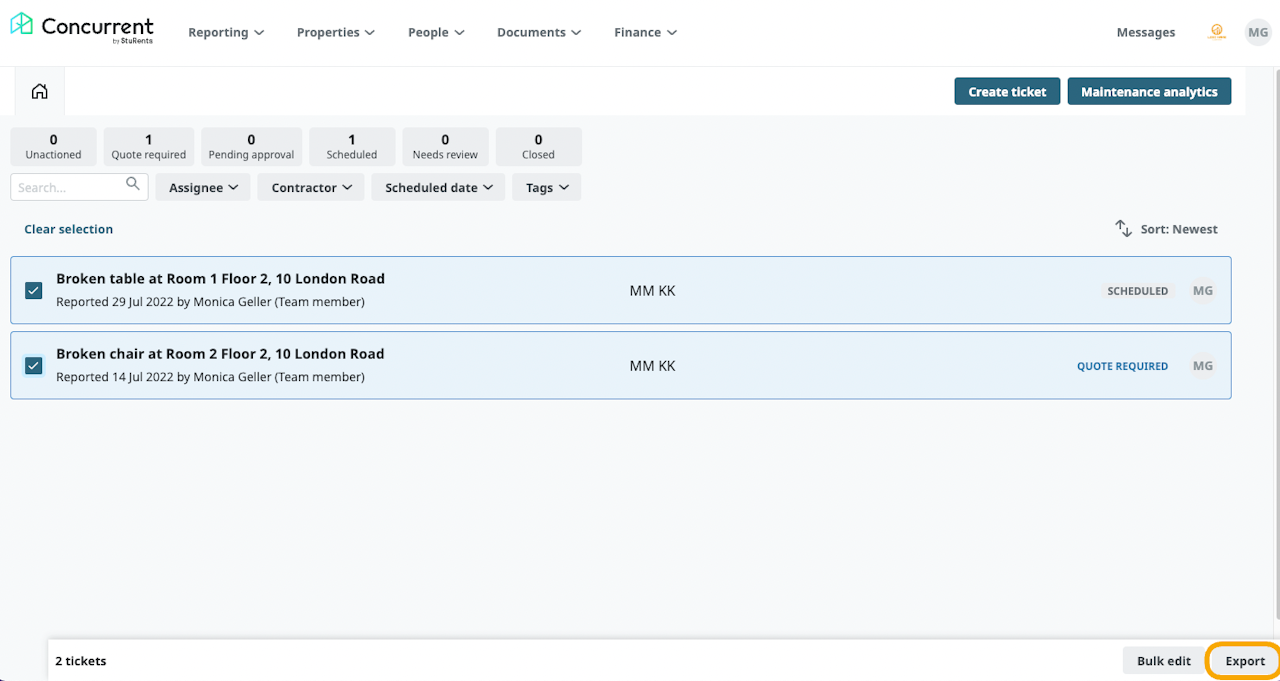Uncheck the Broken table ticket checkbox
1280x681 pixels.
coord(34,291)
